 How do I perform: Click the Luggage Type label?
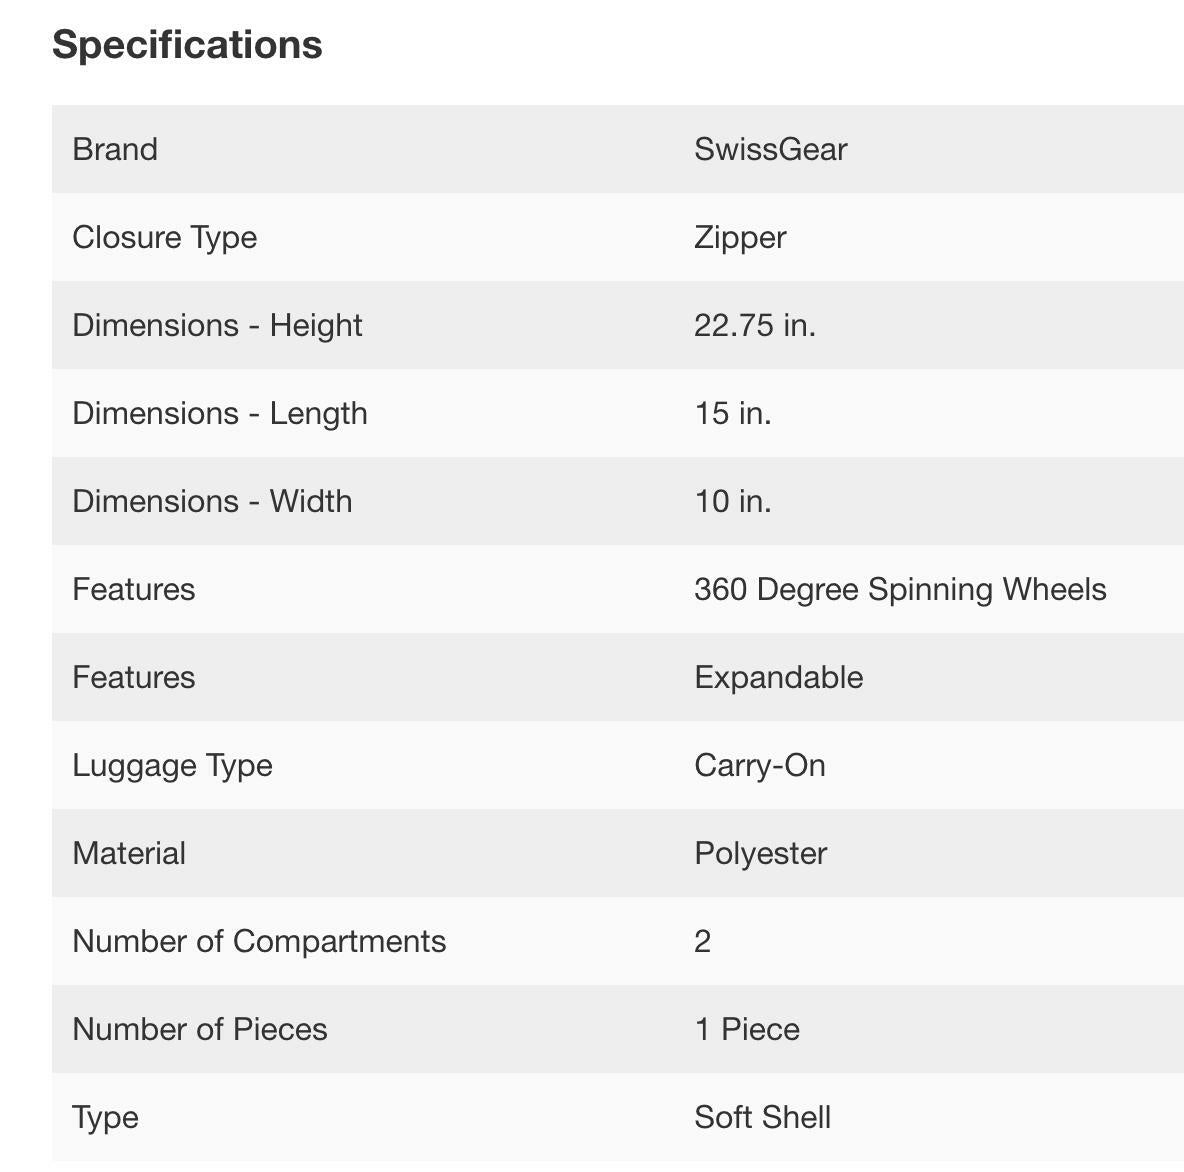click(172, 765)
